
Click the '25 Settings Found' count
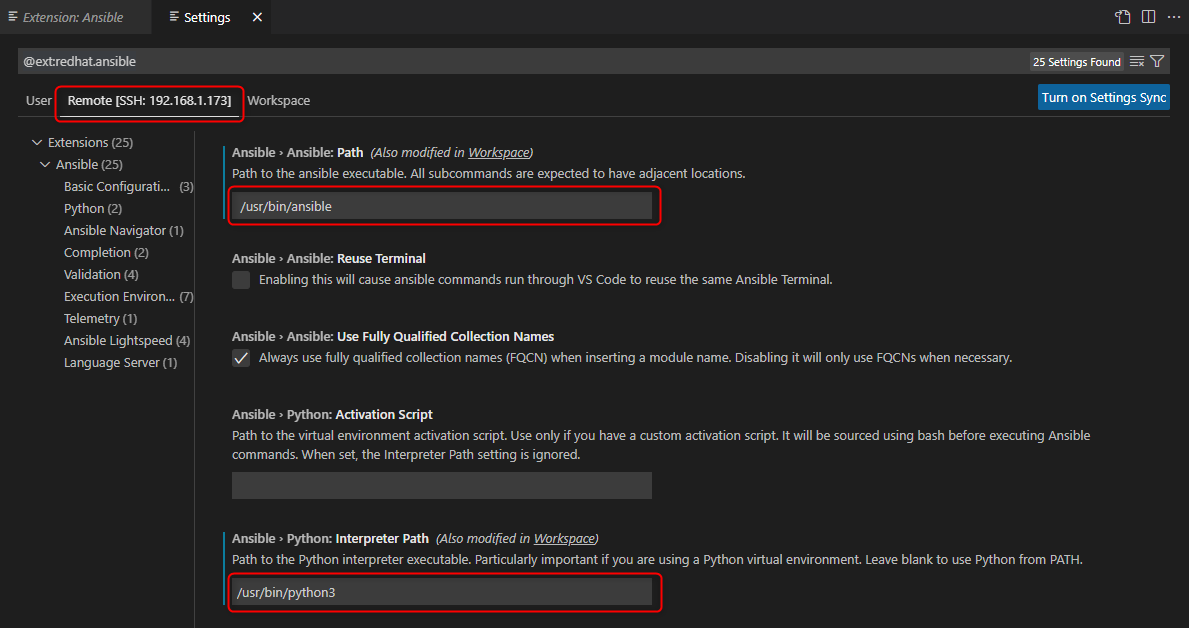click(x=1077, y=62)
